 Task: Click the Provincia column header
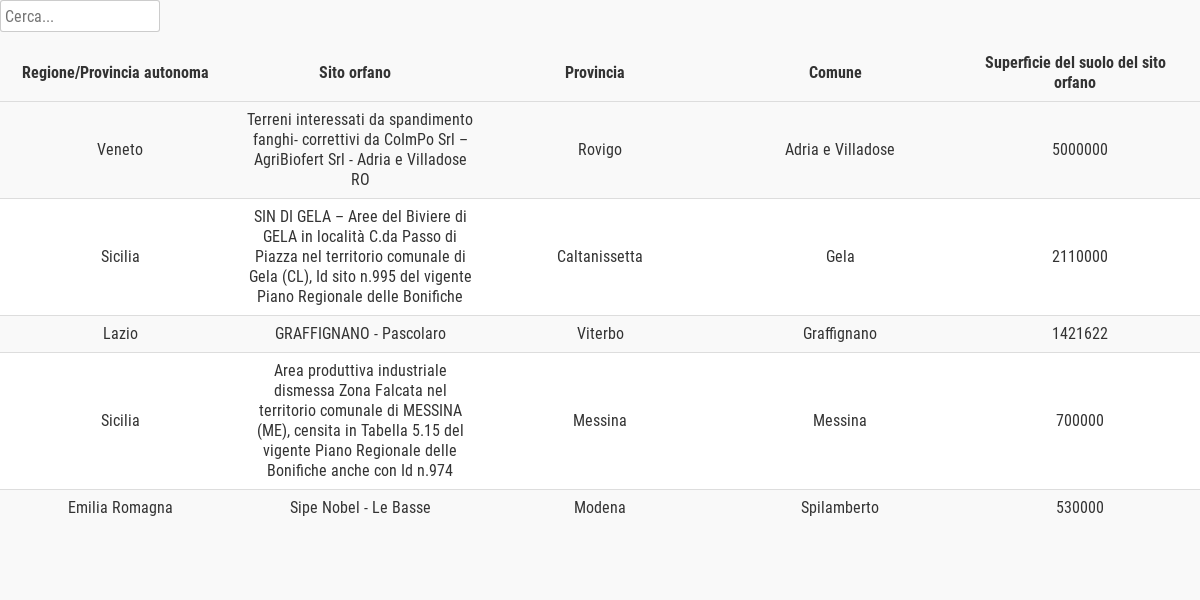595,72
